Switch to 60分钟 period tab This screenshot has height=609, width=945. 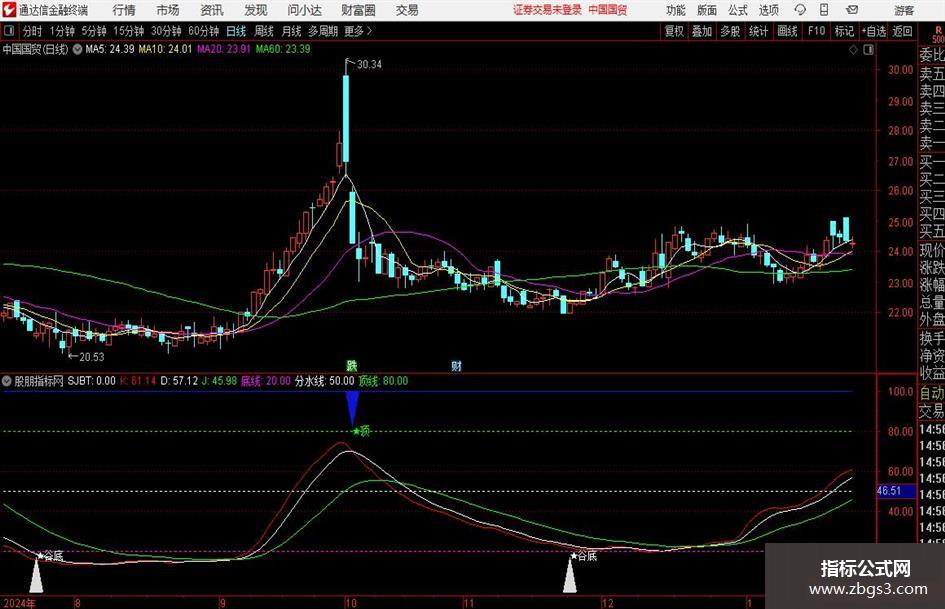click(x=203, y=31)
